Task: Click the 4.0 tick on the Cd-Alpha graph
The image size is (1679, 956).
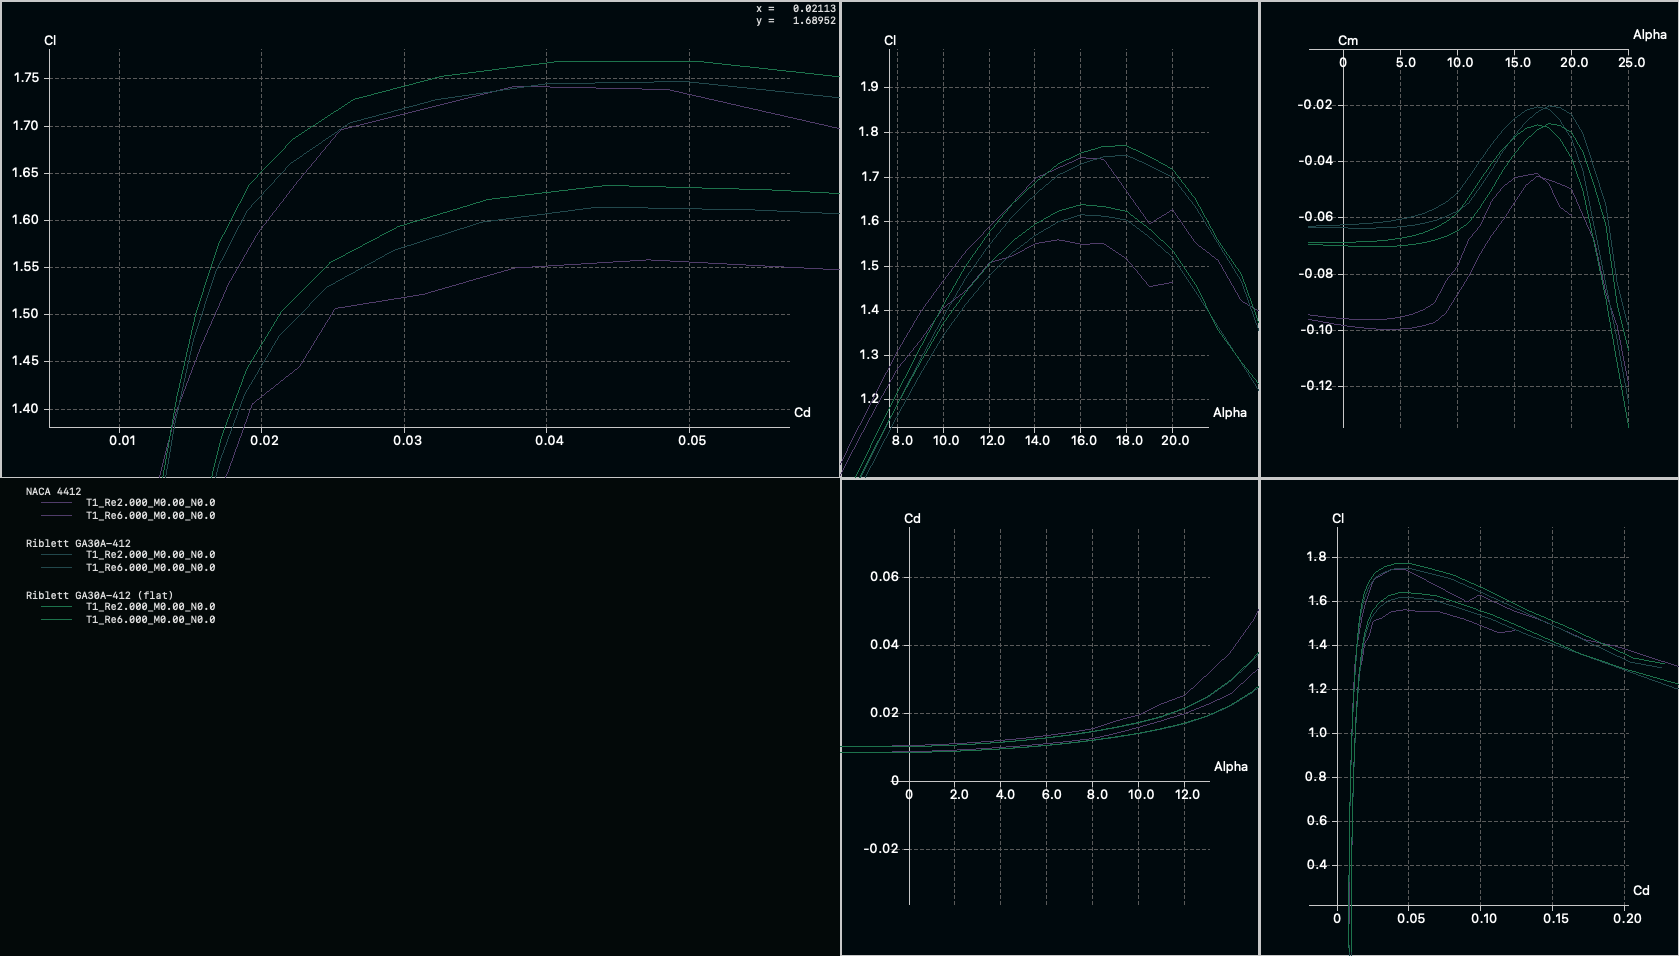Action: 1005,795
